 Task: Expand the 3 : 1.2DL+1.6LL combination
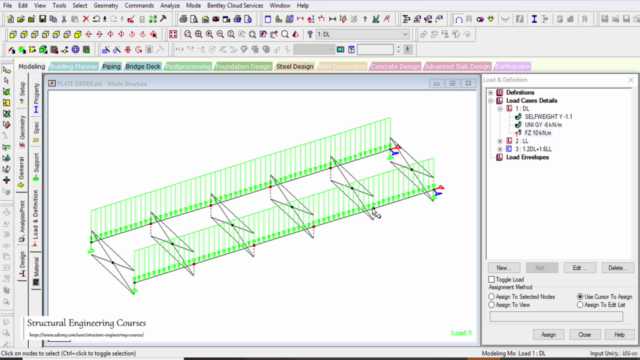pos(500,149)
